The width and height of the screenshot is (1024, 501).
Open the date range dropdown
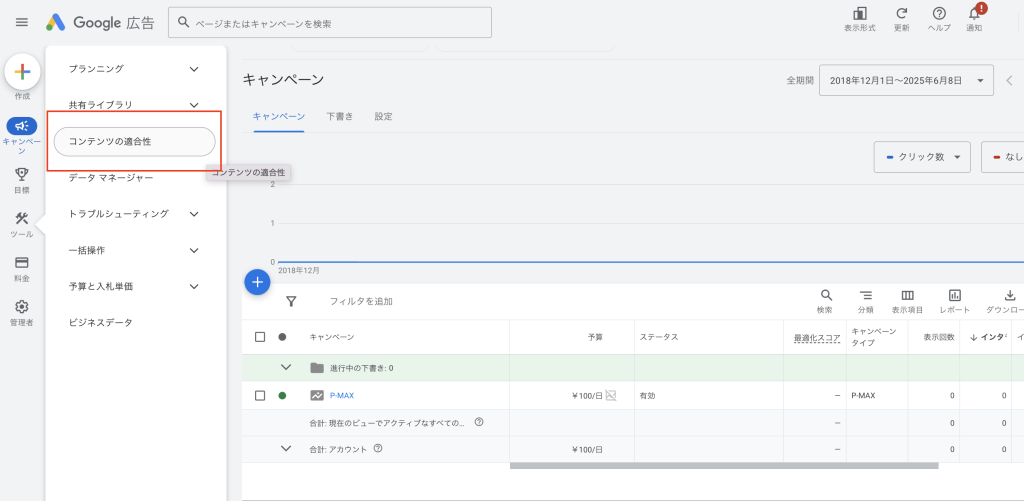pos(905,80)
